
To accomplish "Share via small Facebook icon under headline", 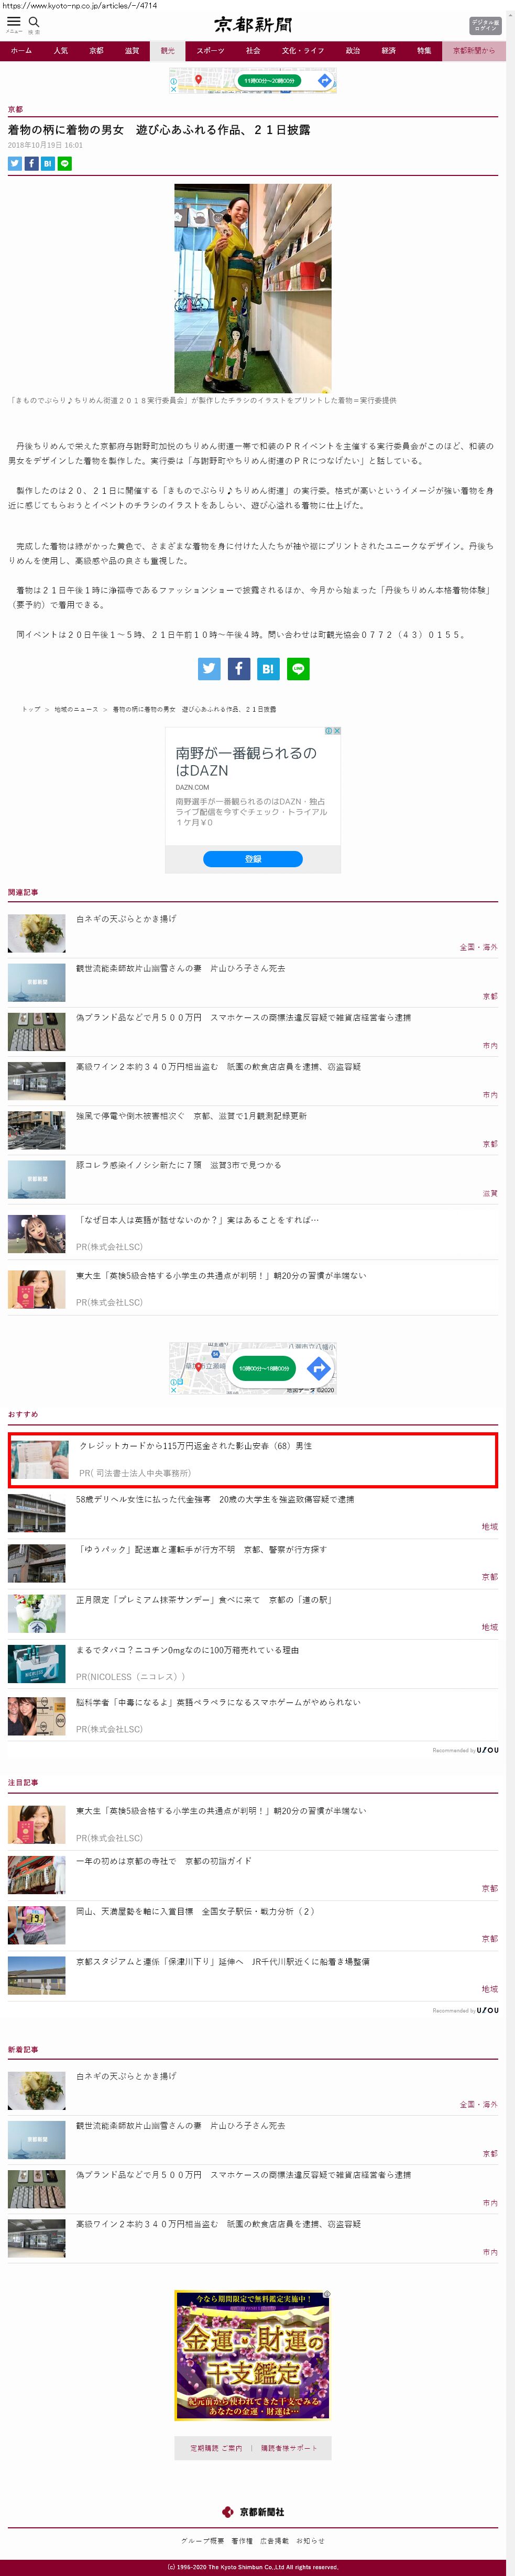I will (31, 163).
